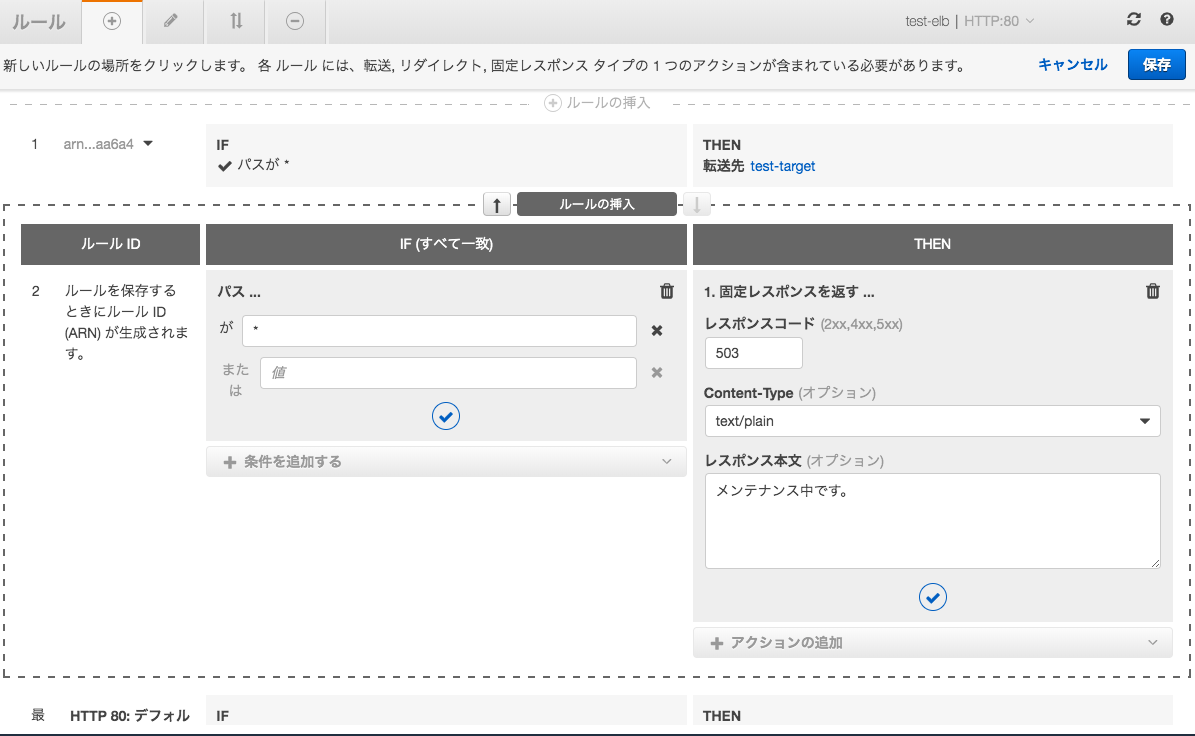Click the キャンセル link
The image size is (1195, 736).
pyautogui.click(x=1072, y=65)
